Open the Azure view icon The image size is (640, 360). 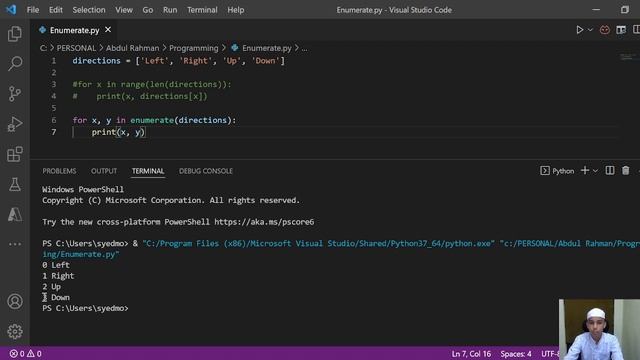coord(15,214)
